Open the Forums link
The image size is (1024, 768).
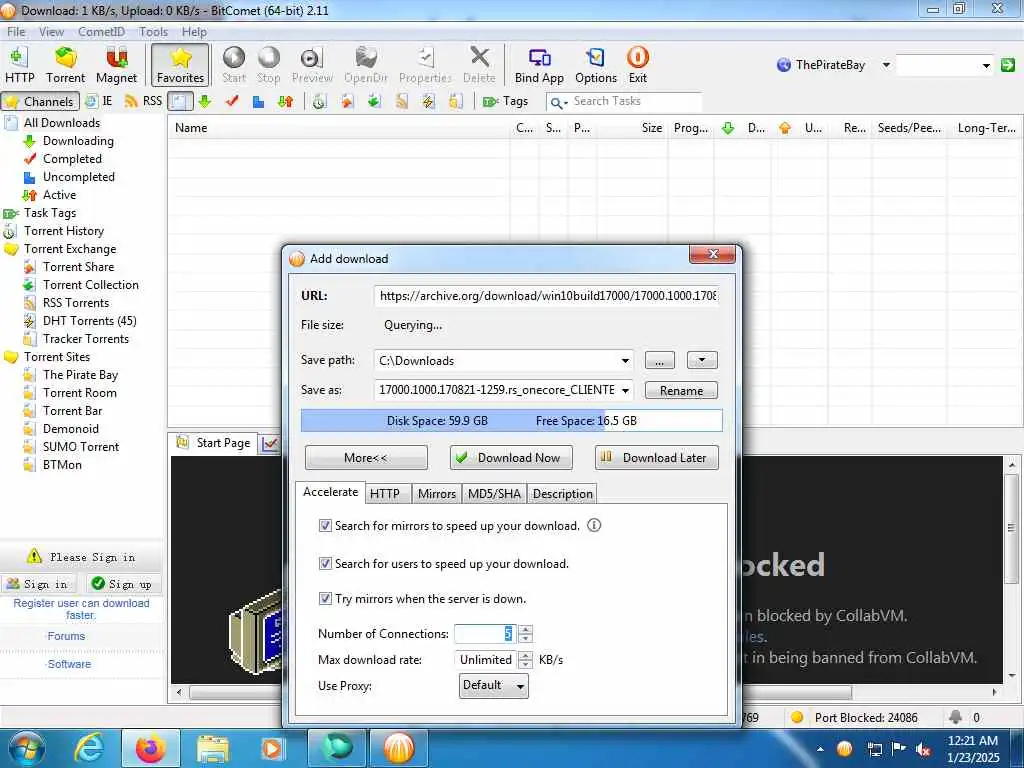(x=66, y=636)
